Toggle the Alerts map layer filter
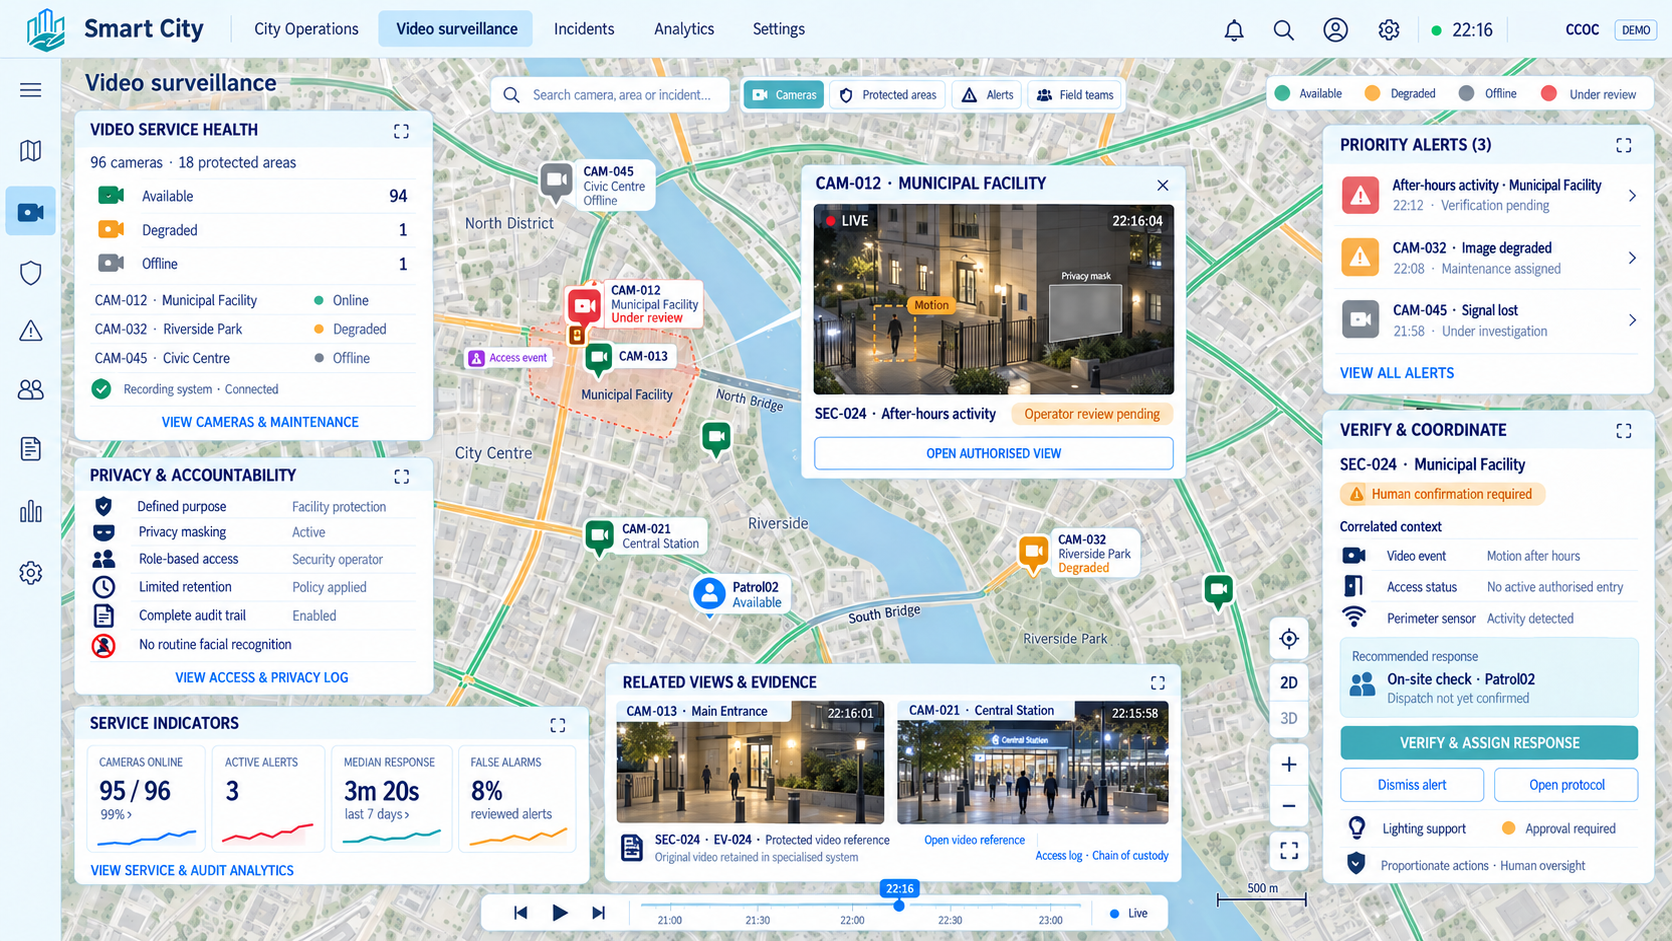Viewport: 1672px width, 941px height. pyautogui.click(x=988, y=95)
